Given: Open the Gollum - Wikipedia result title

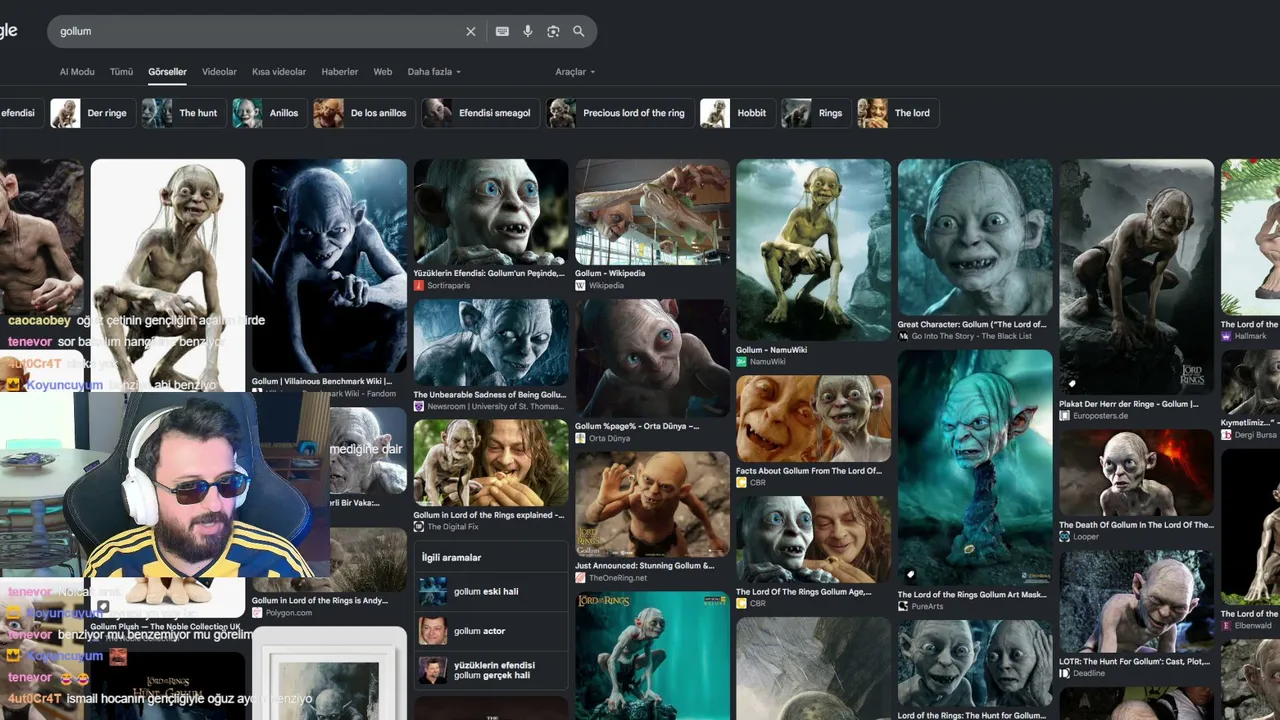Looking at the screenshot, I should click(x=610, y=273).
